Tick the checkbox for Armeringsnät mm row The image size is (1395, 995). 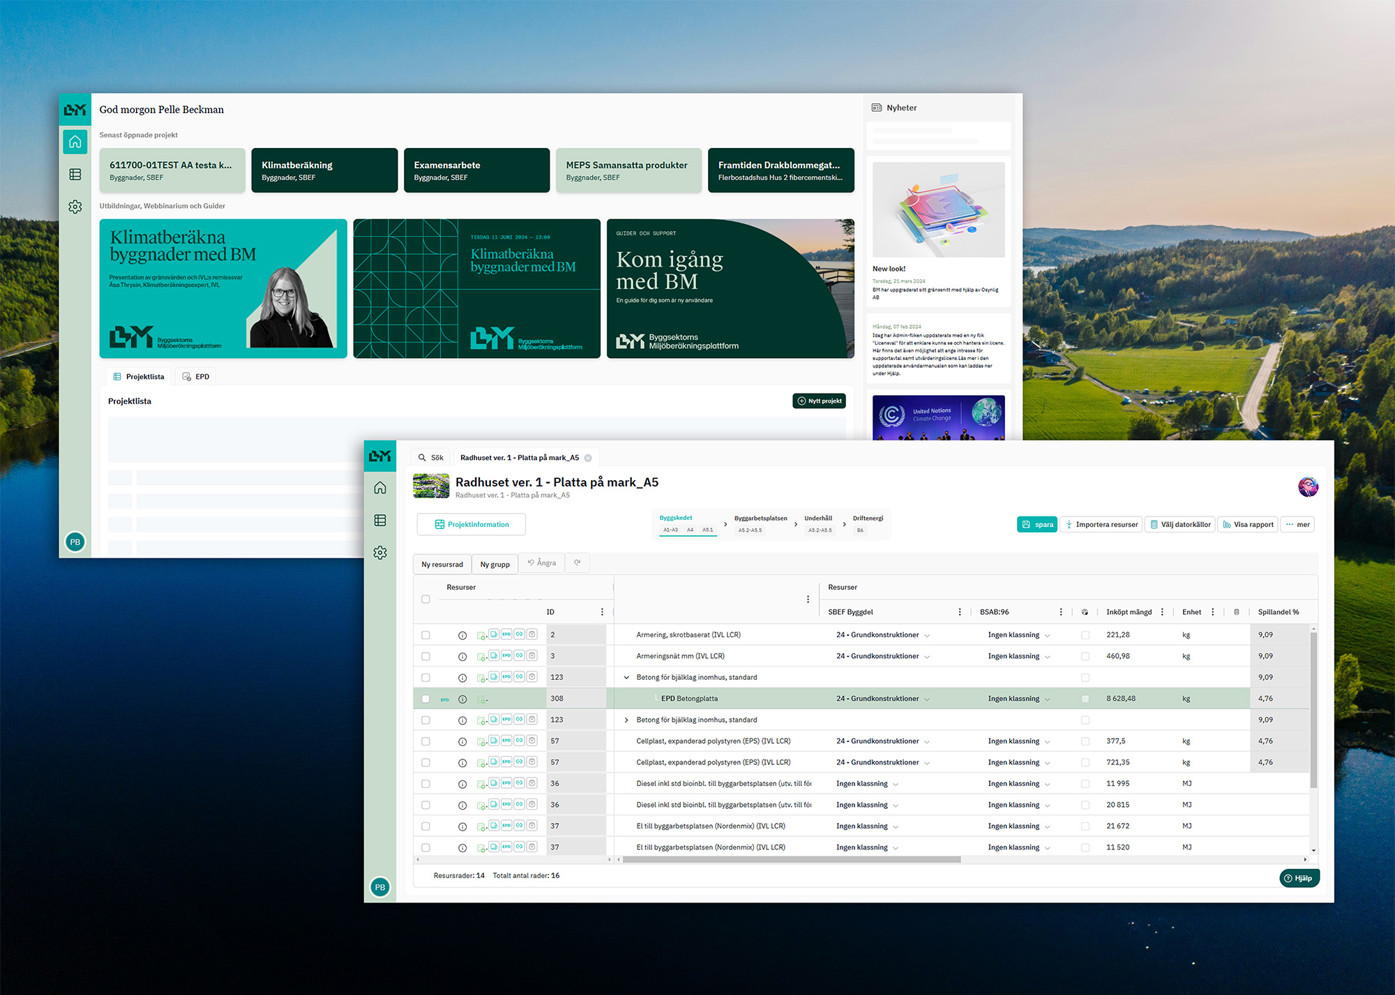click(x=426, y=657)
